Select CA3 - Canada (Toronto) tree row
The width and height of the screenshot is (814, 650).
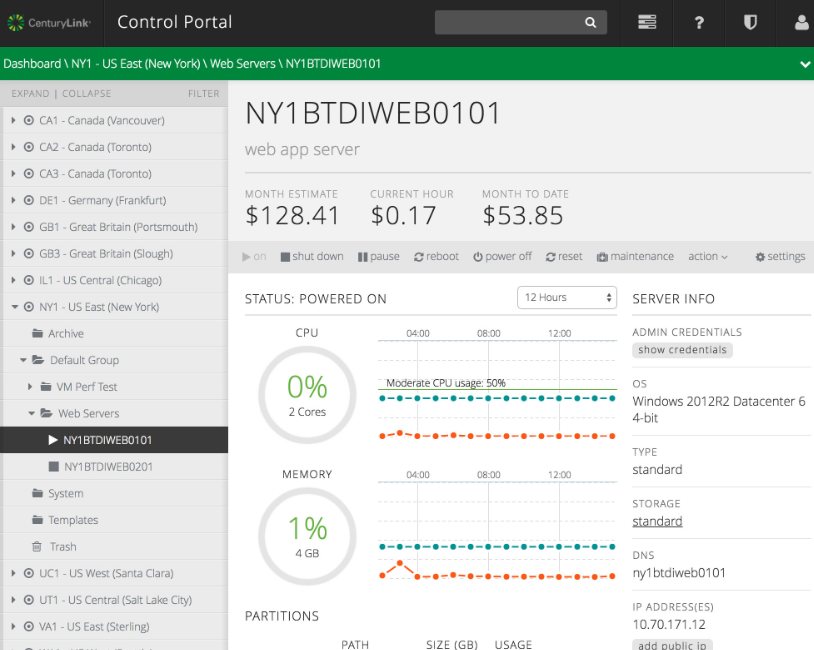pyautogui.click(x=114, y=173)
